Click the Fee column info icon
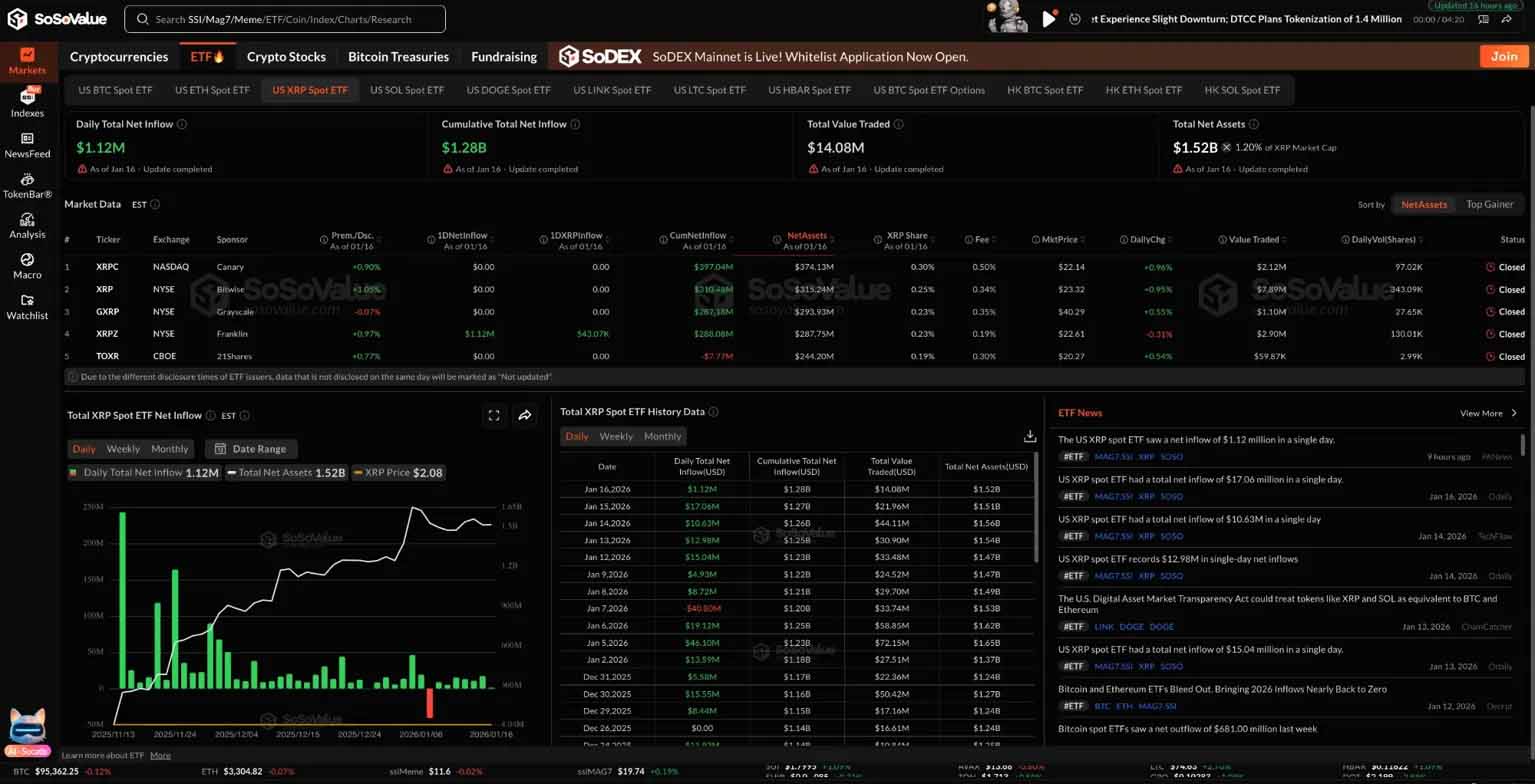This screenshot has width=1535, height=784. 969,240
